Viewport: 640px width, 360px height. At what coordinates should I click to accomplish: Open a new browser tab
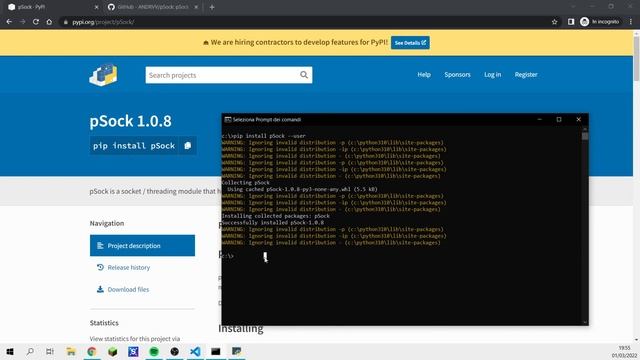212,7
